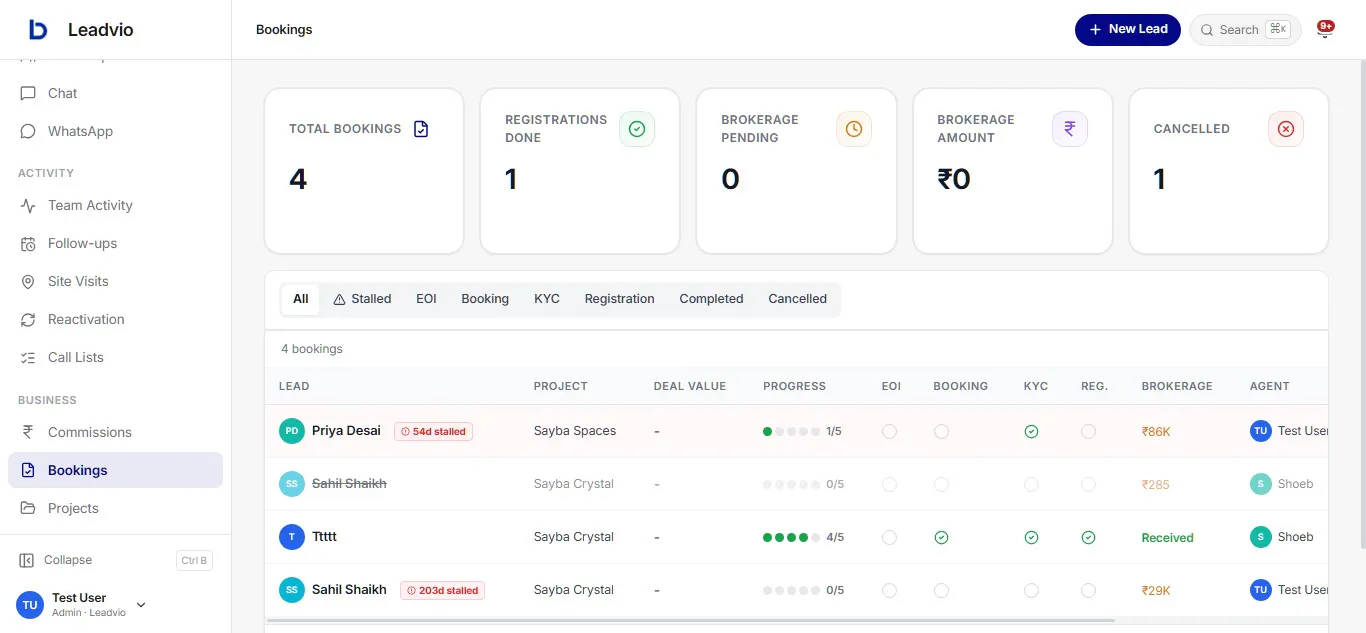This screenshot has width=1366, height=633.
Task: Click the Brokerage Pending clock icon
Action: click(x=853, y=129)
